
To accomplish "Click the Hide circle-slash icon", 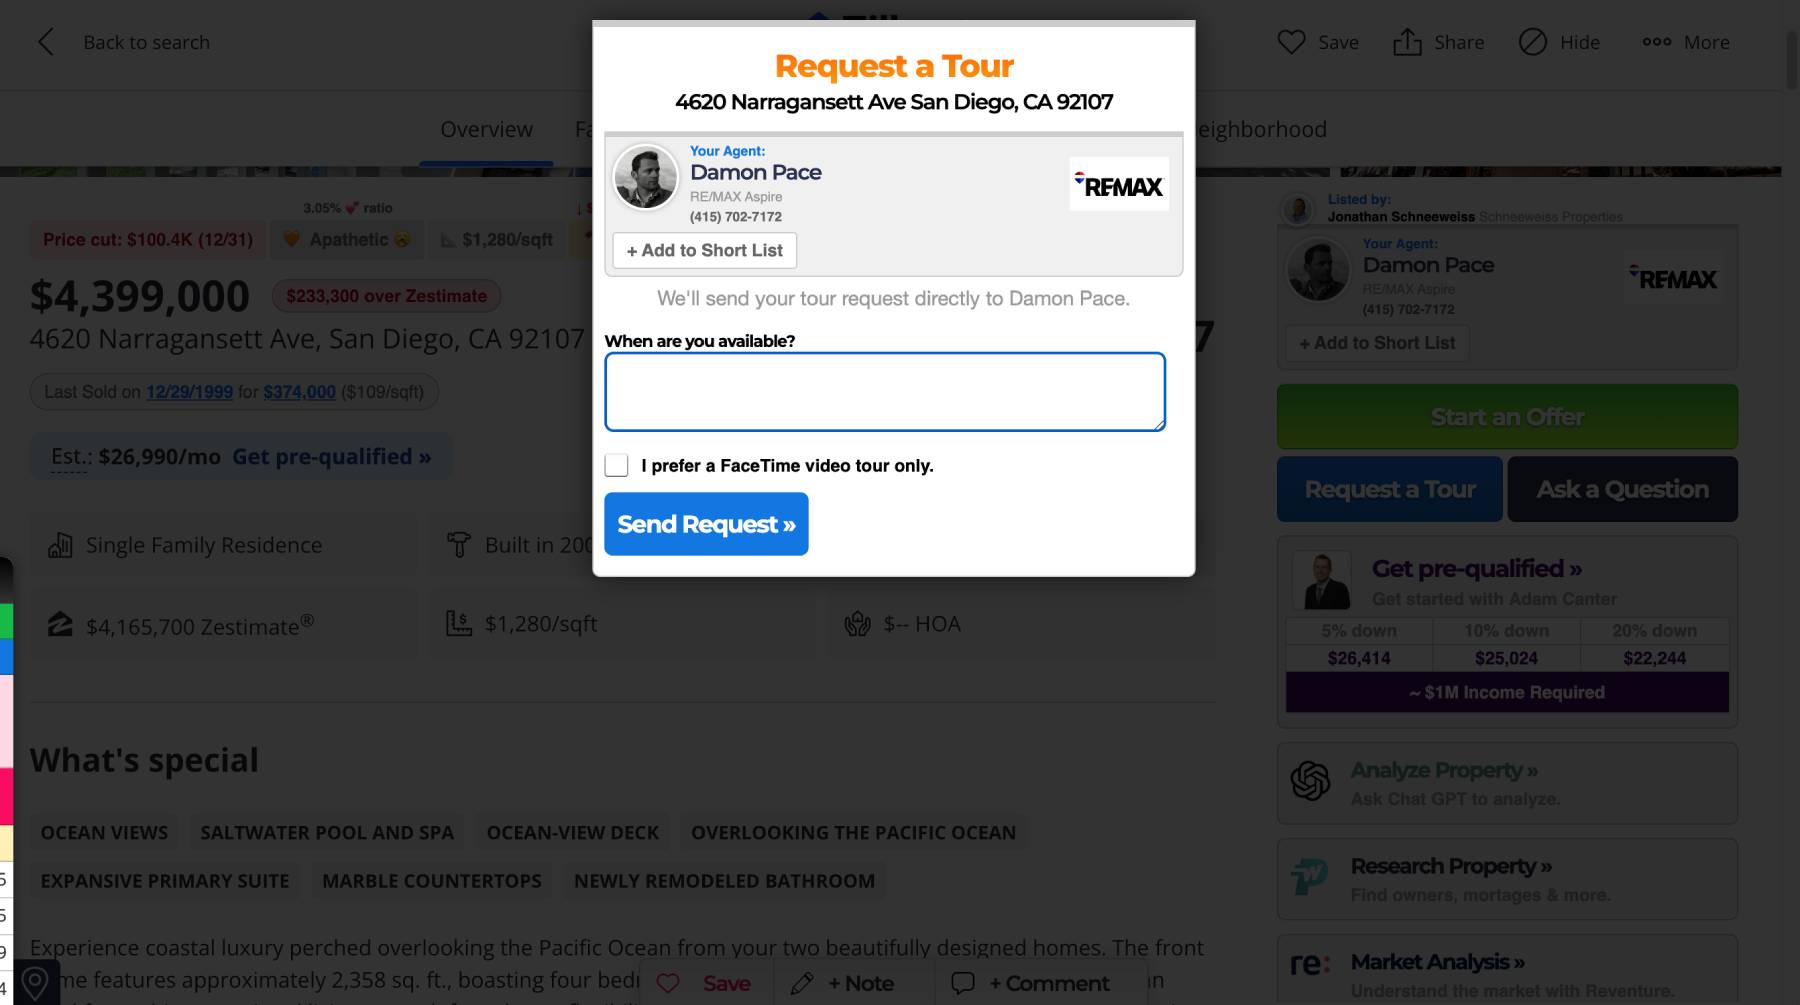I will click(1532, 42).
